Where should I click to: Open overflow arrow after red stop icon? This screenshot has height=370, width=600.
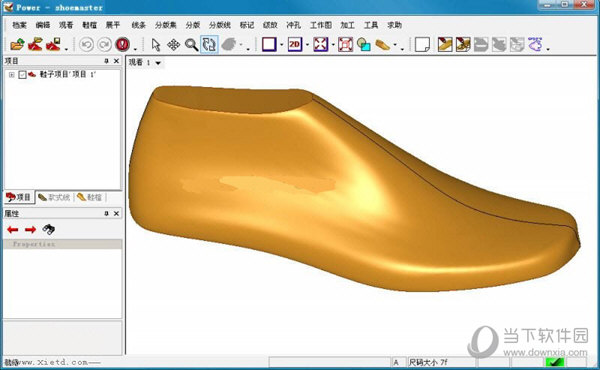tap(135, 49)
